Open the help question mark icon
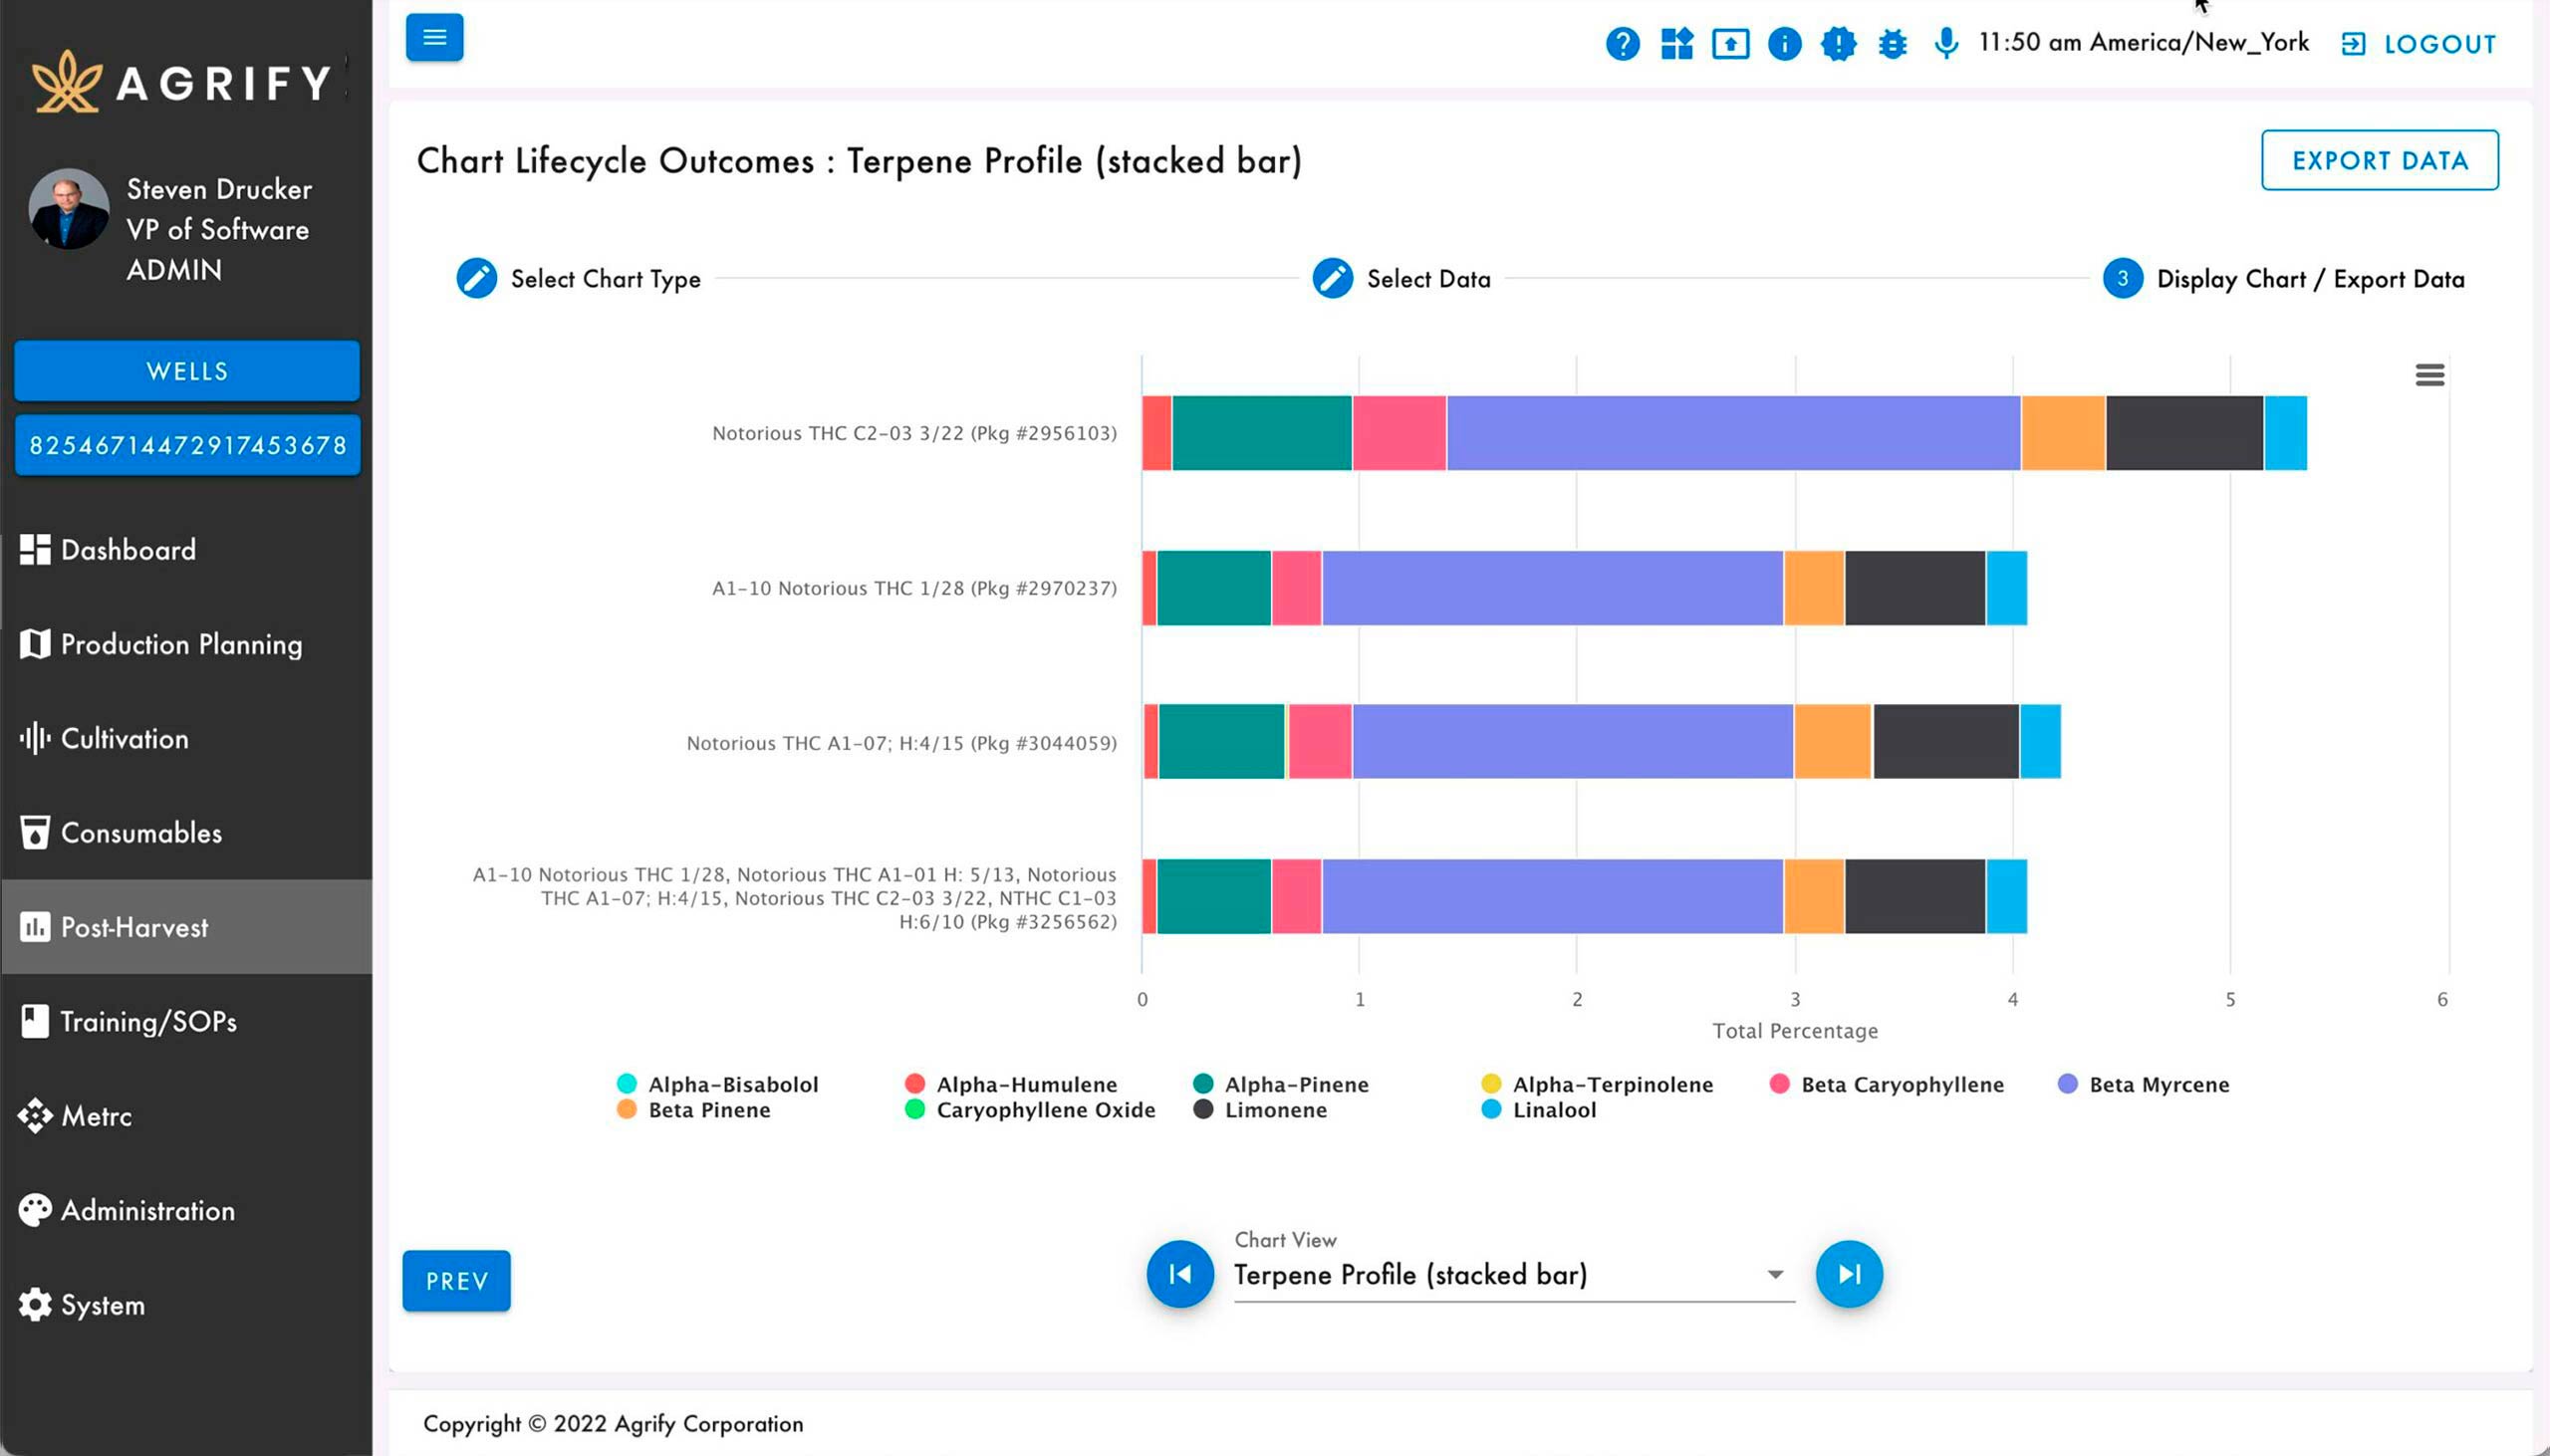The width and height of the screenshot is (2550, 1456). 1622,44
